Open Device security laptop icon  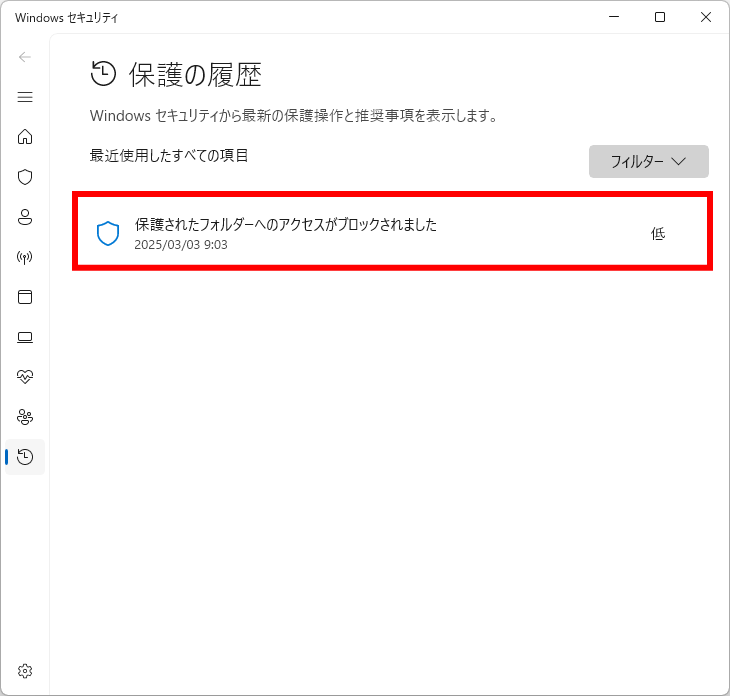pos(25,337)
